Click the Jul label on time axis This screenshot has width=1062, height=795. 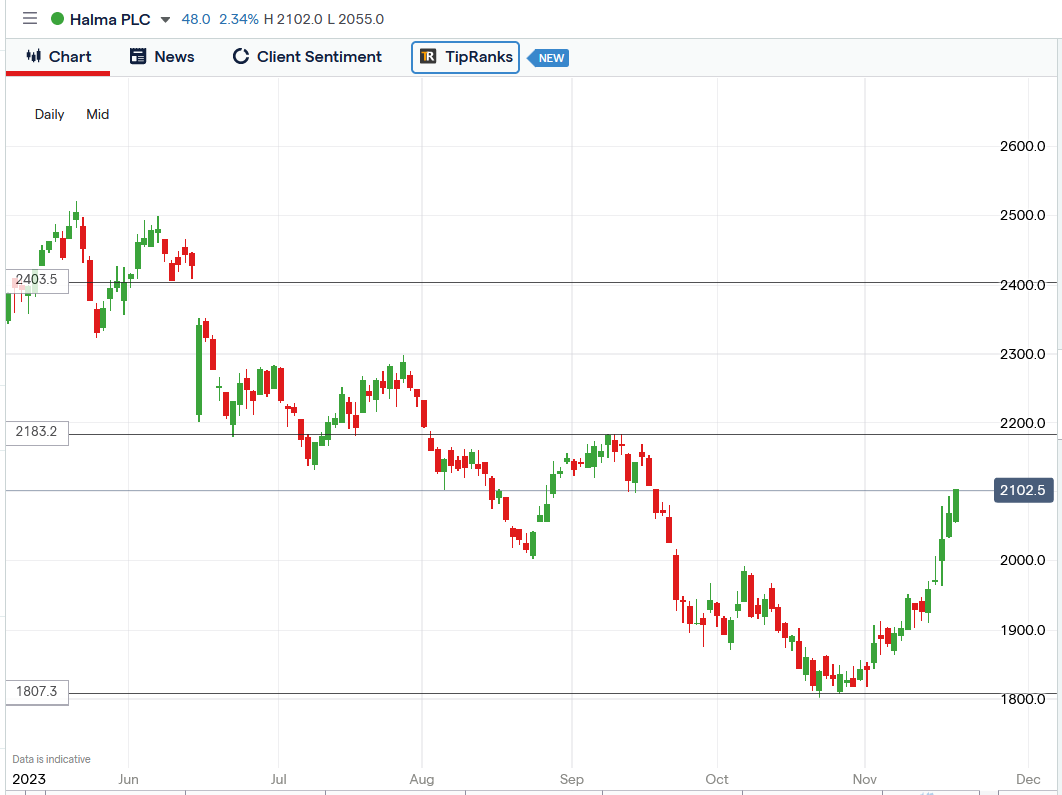278,779
